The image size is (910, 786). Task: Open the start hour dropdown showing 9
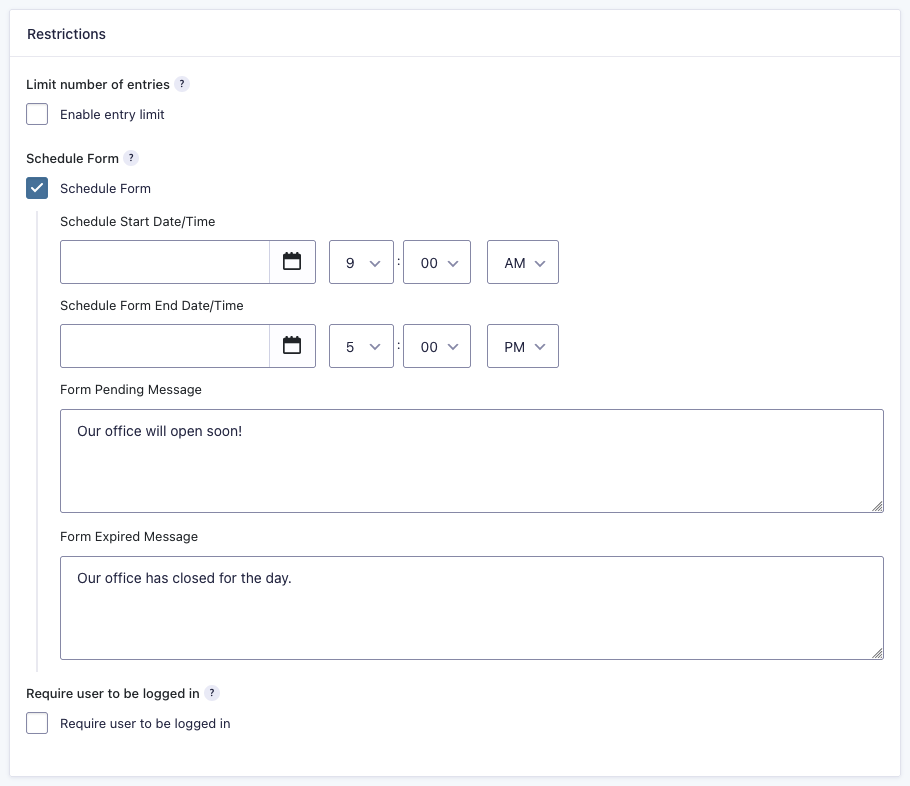(x=361, y=261)
